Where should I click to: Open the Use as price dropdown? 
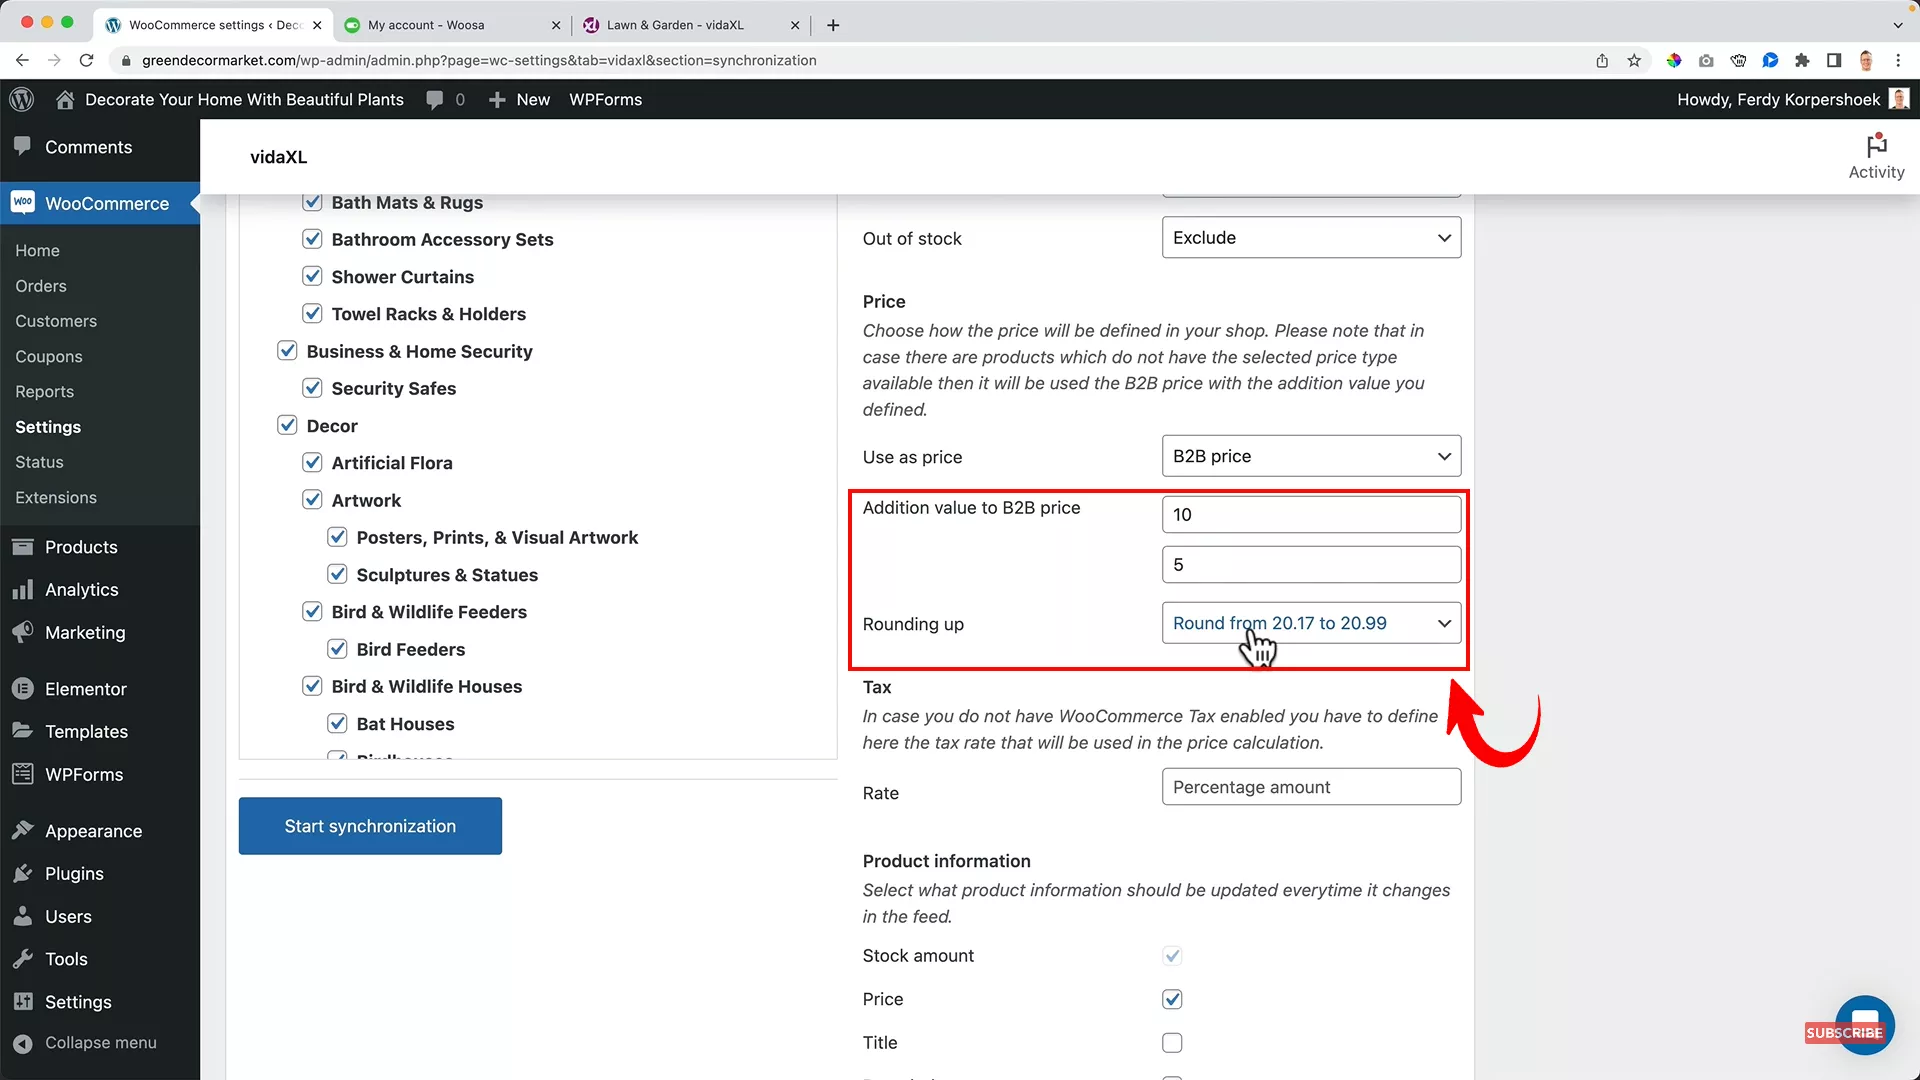pos(1311,456)
